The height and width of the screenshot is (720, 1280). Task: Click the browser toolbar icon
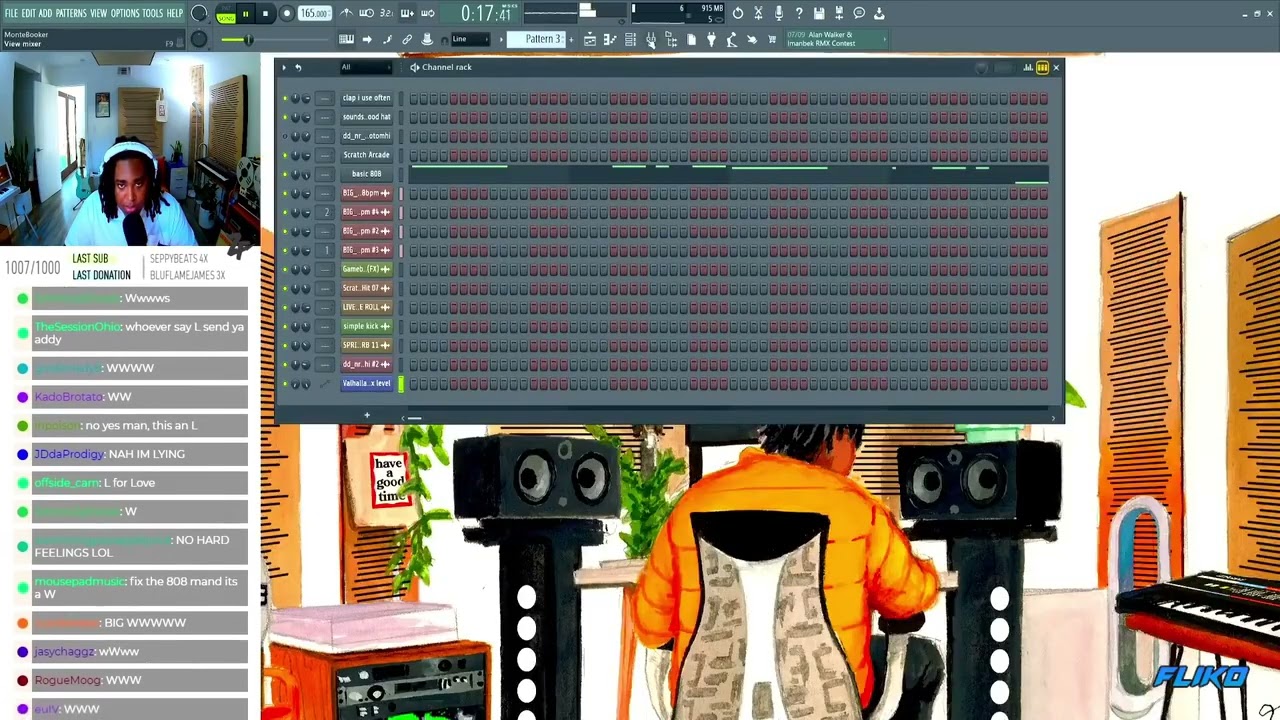(671, 39)
